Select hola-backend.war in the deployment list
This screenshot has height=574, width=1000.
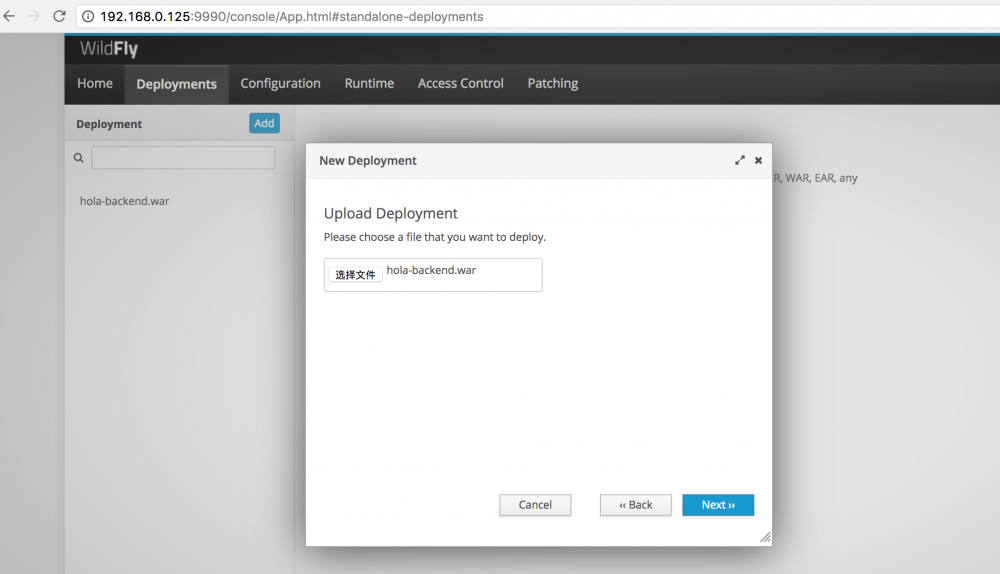(x=124, y=201)
